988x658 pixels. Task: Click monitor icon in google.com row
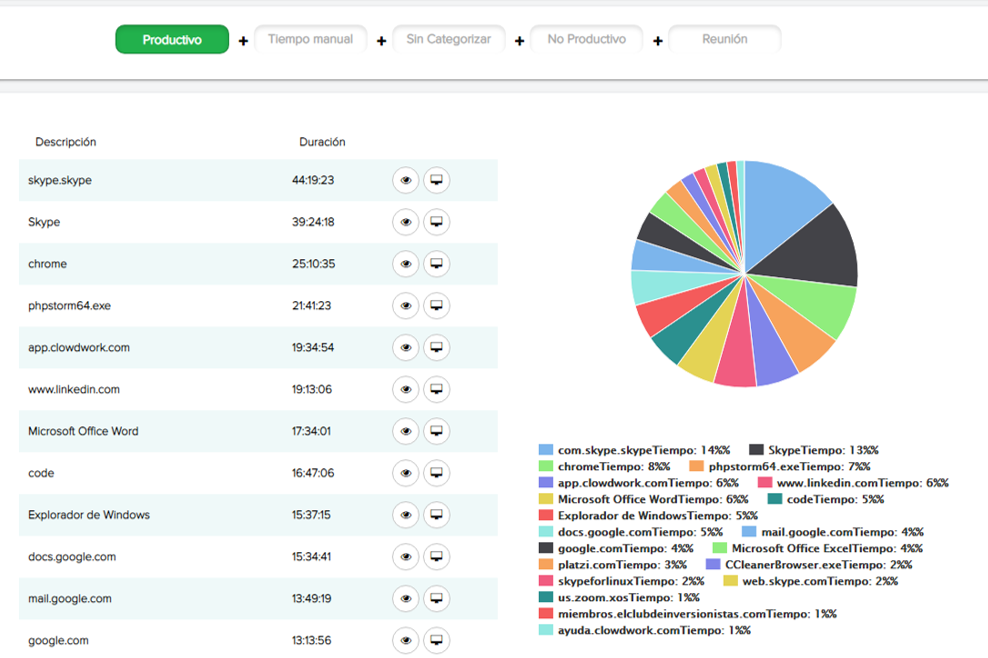click(x=436, y=640)
